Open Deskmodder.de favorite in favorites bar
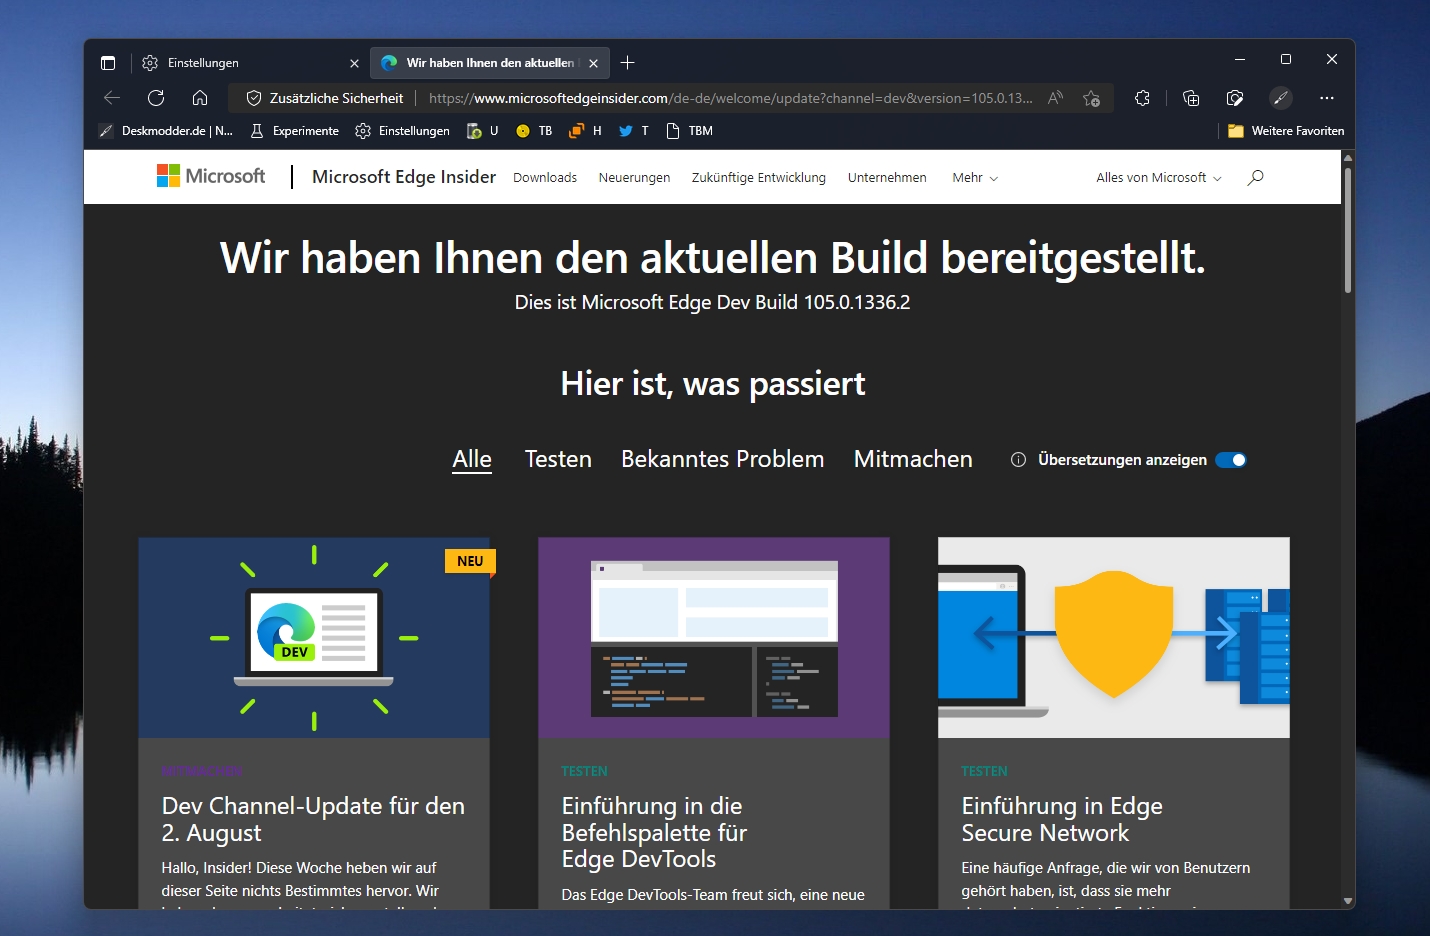This screenshot has height=936, width=1430. (x=166, y=131)
